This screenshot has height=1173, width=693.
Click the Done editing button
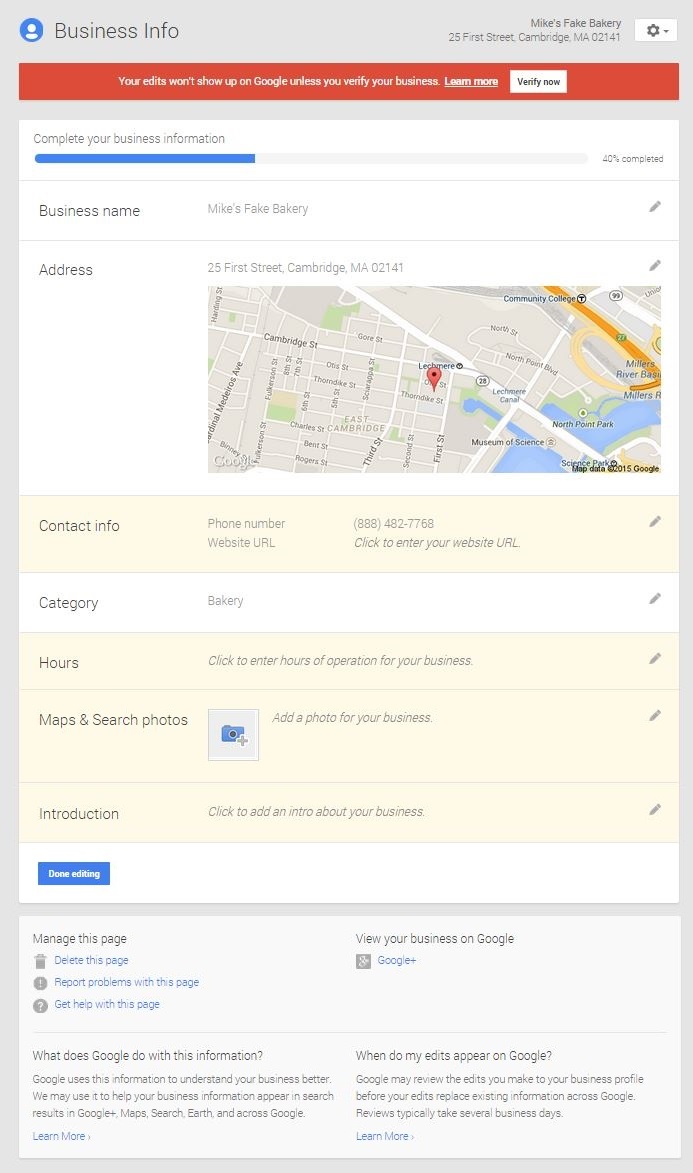click(74, 874)
